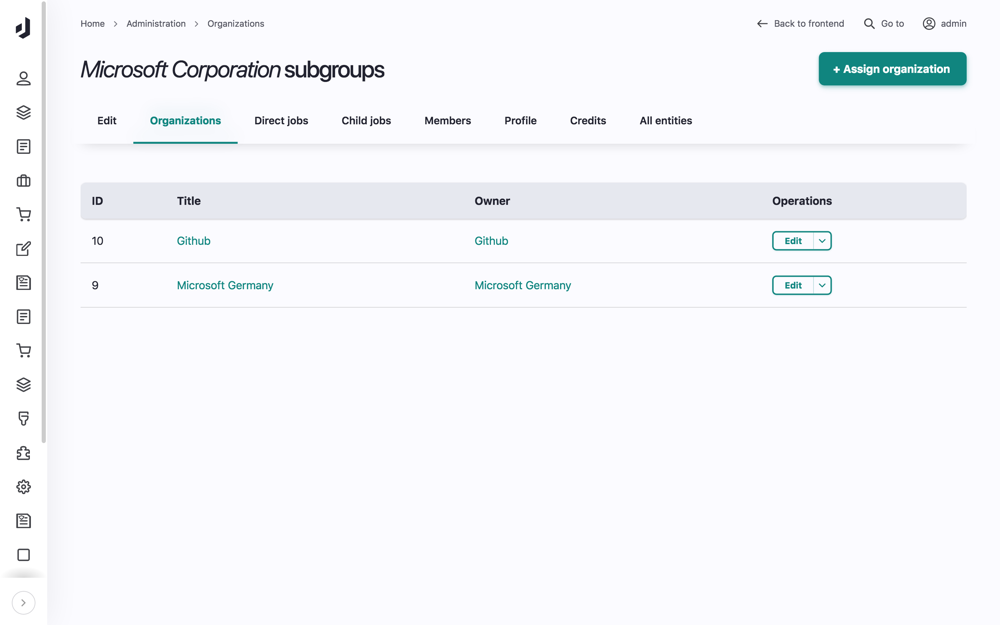Click Edit button in the Github row
Screen dimensions: 1000x625
pyautogui.click(x=793, y=241)
